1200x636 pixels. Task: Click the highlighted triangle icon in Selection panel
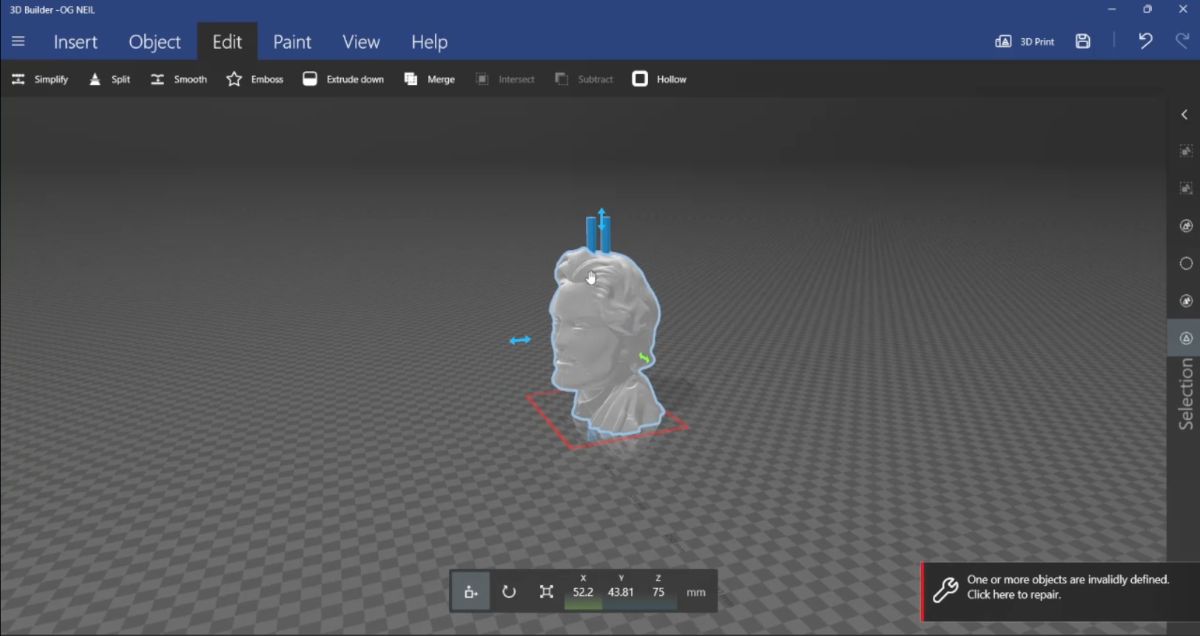(x=1186, y=338)
